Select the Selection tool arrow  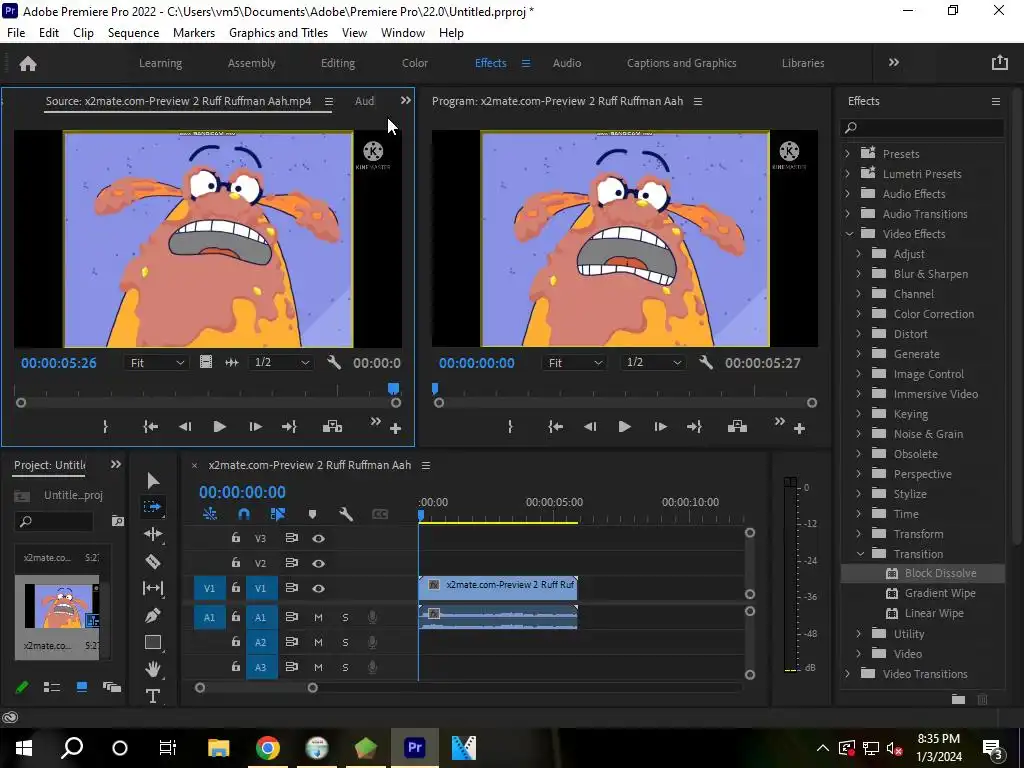coord(153,481)
